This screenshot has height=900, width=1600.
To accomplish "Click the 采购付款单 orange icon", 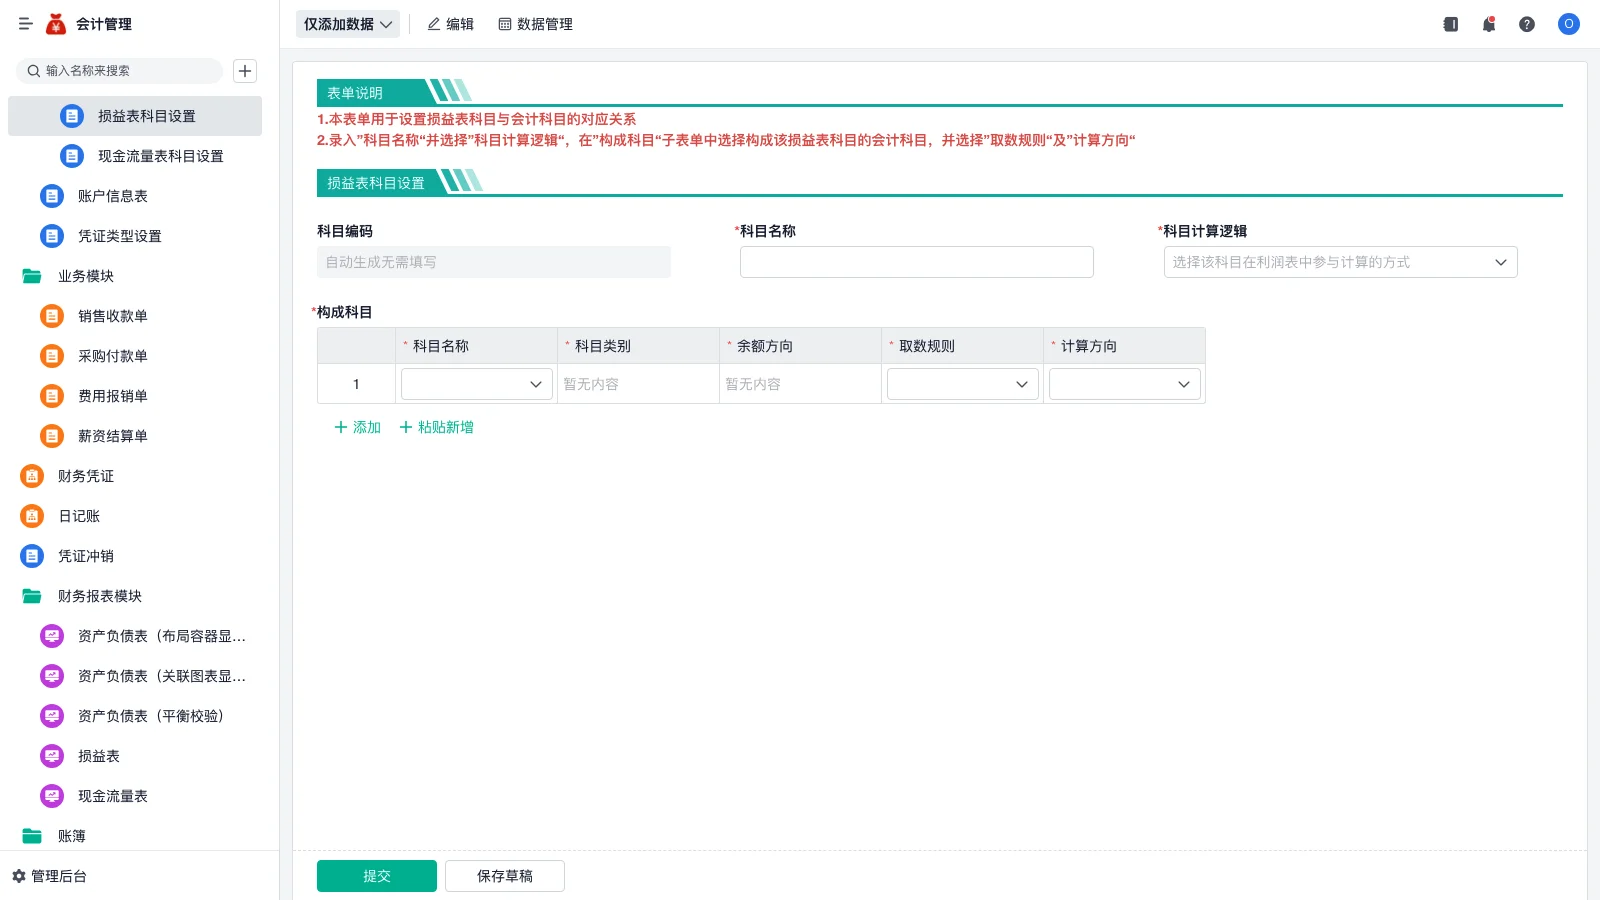I will click(x=52, y=356).
